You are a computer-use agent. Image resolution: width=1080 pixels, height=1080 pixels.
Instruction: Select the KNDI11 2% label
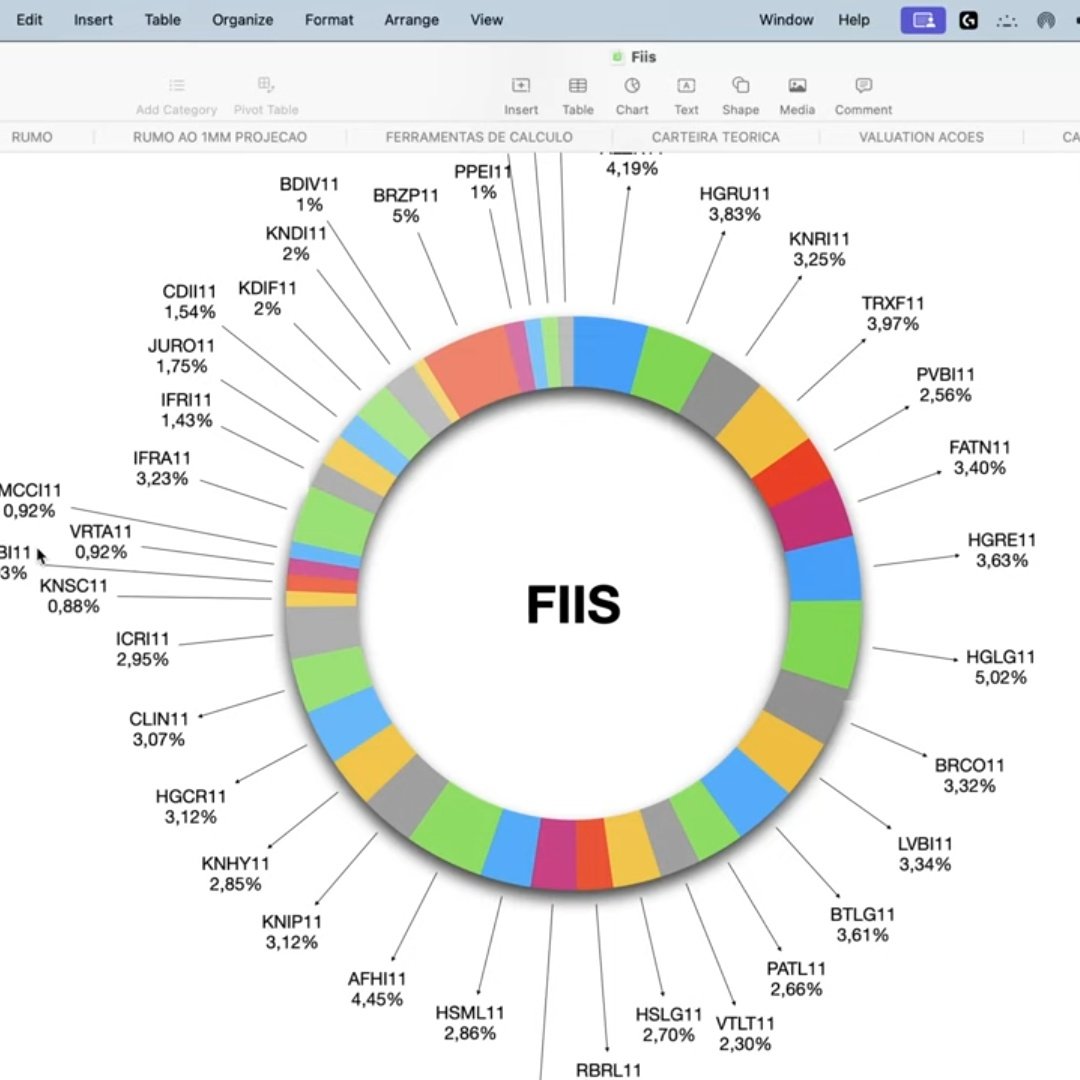(x=295, y=244)
